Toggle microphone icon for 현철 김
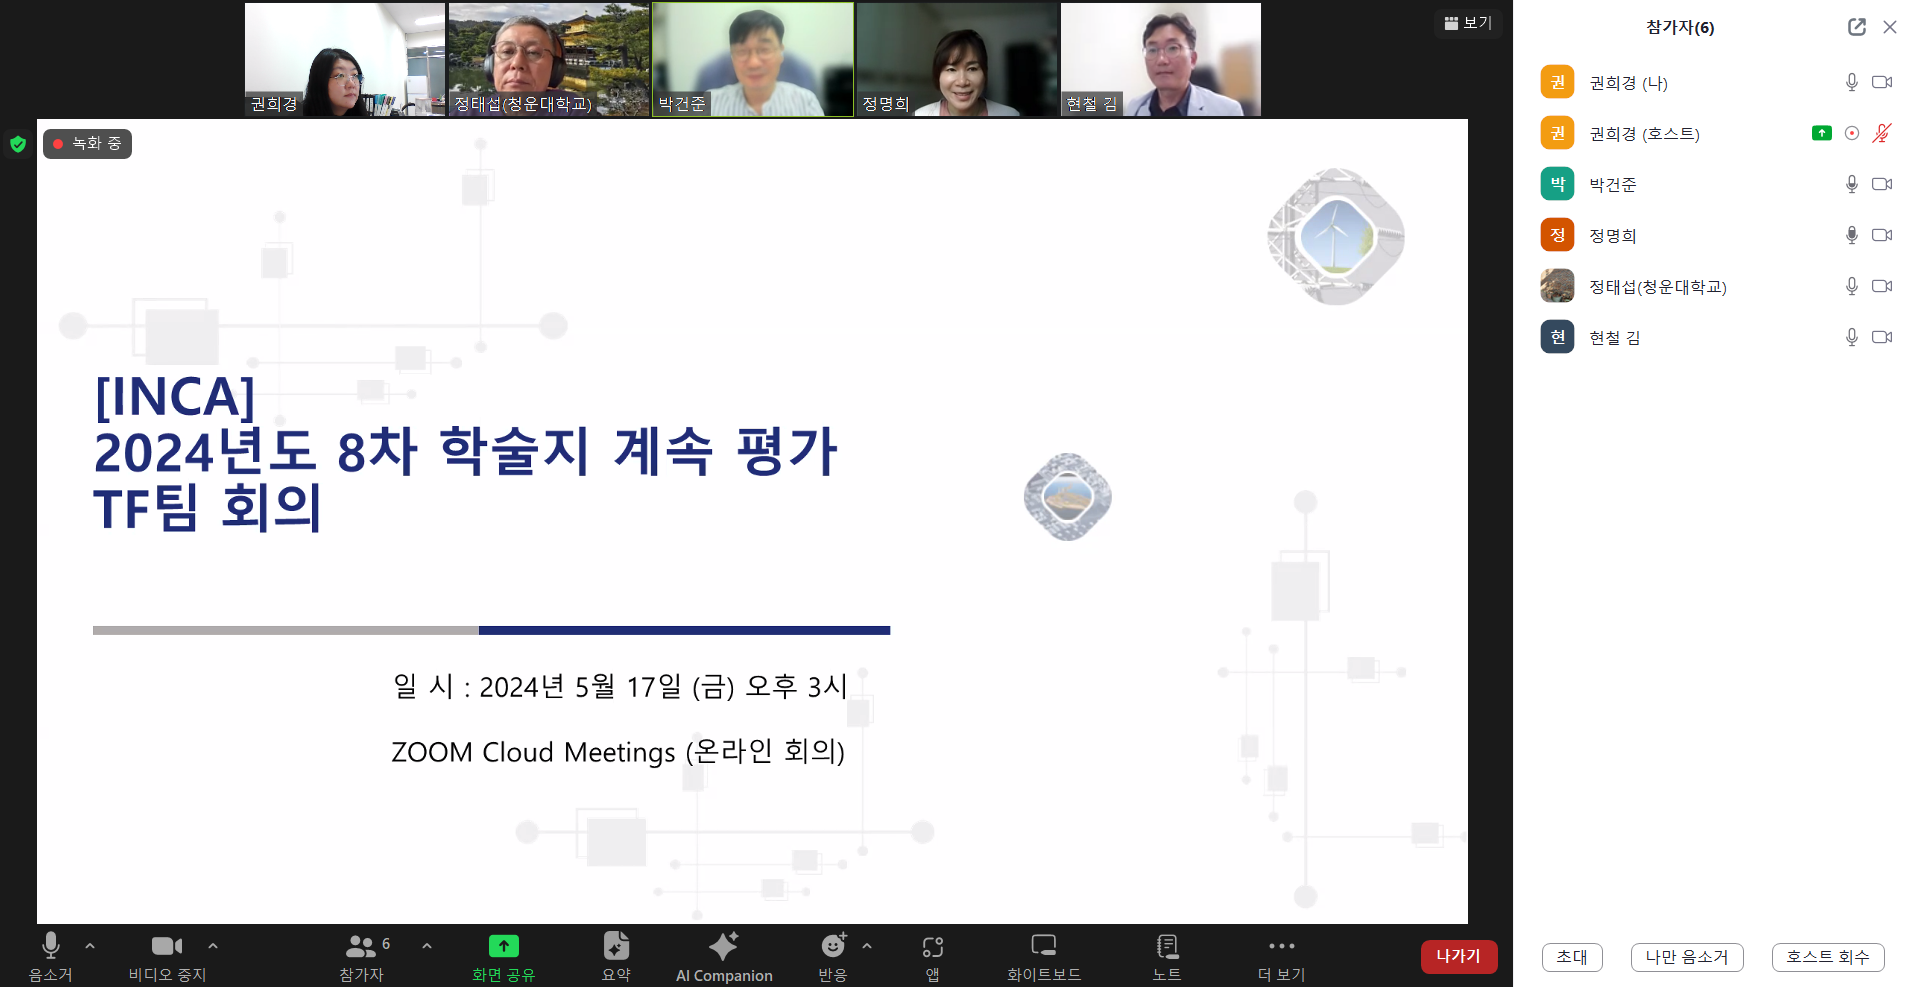Viewport: 1908px width, 987px height. click(x=1852, y=337)
